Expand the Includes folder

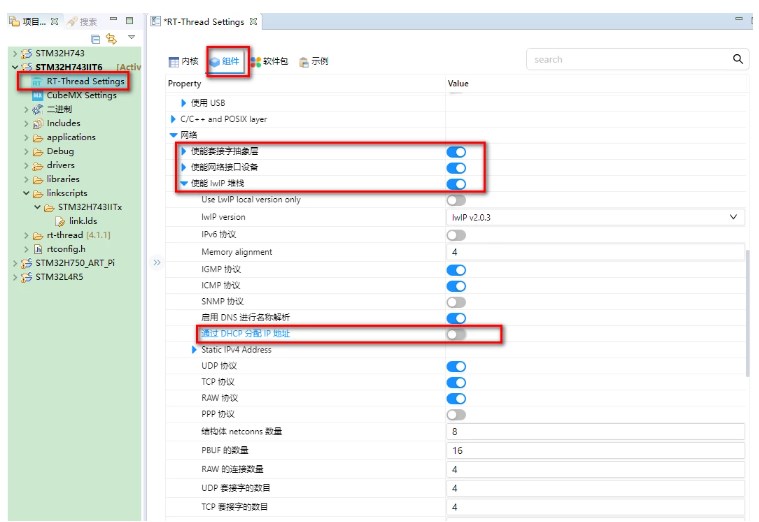26,123
